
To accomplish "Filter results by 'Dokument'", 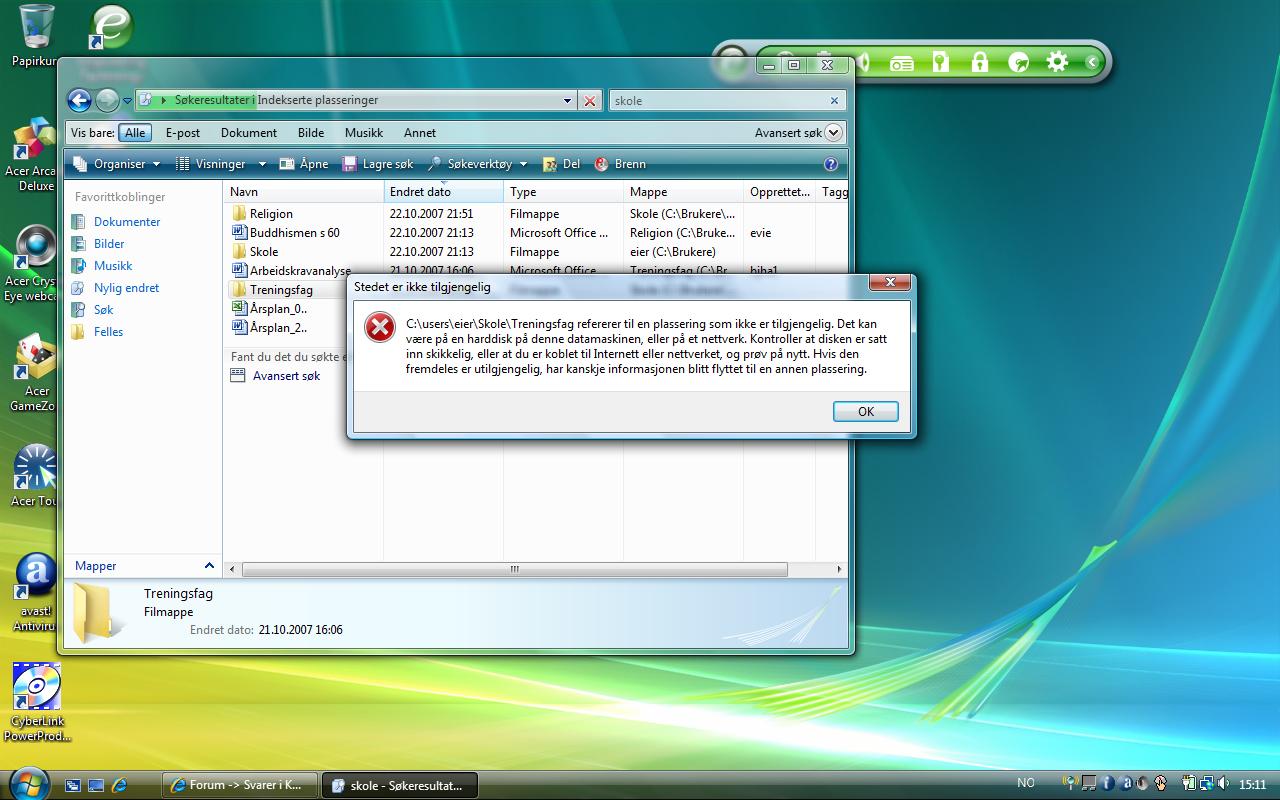I will [249, 133].
